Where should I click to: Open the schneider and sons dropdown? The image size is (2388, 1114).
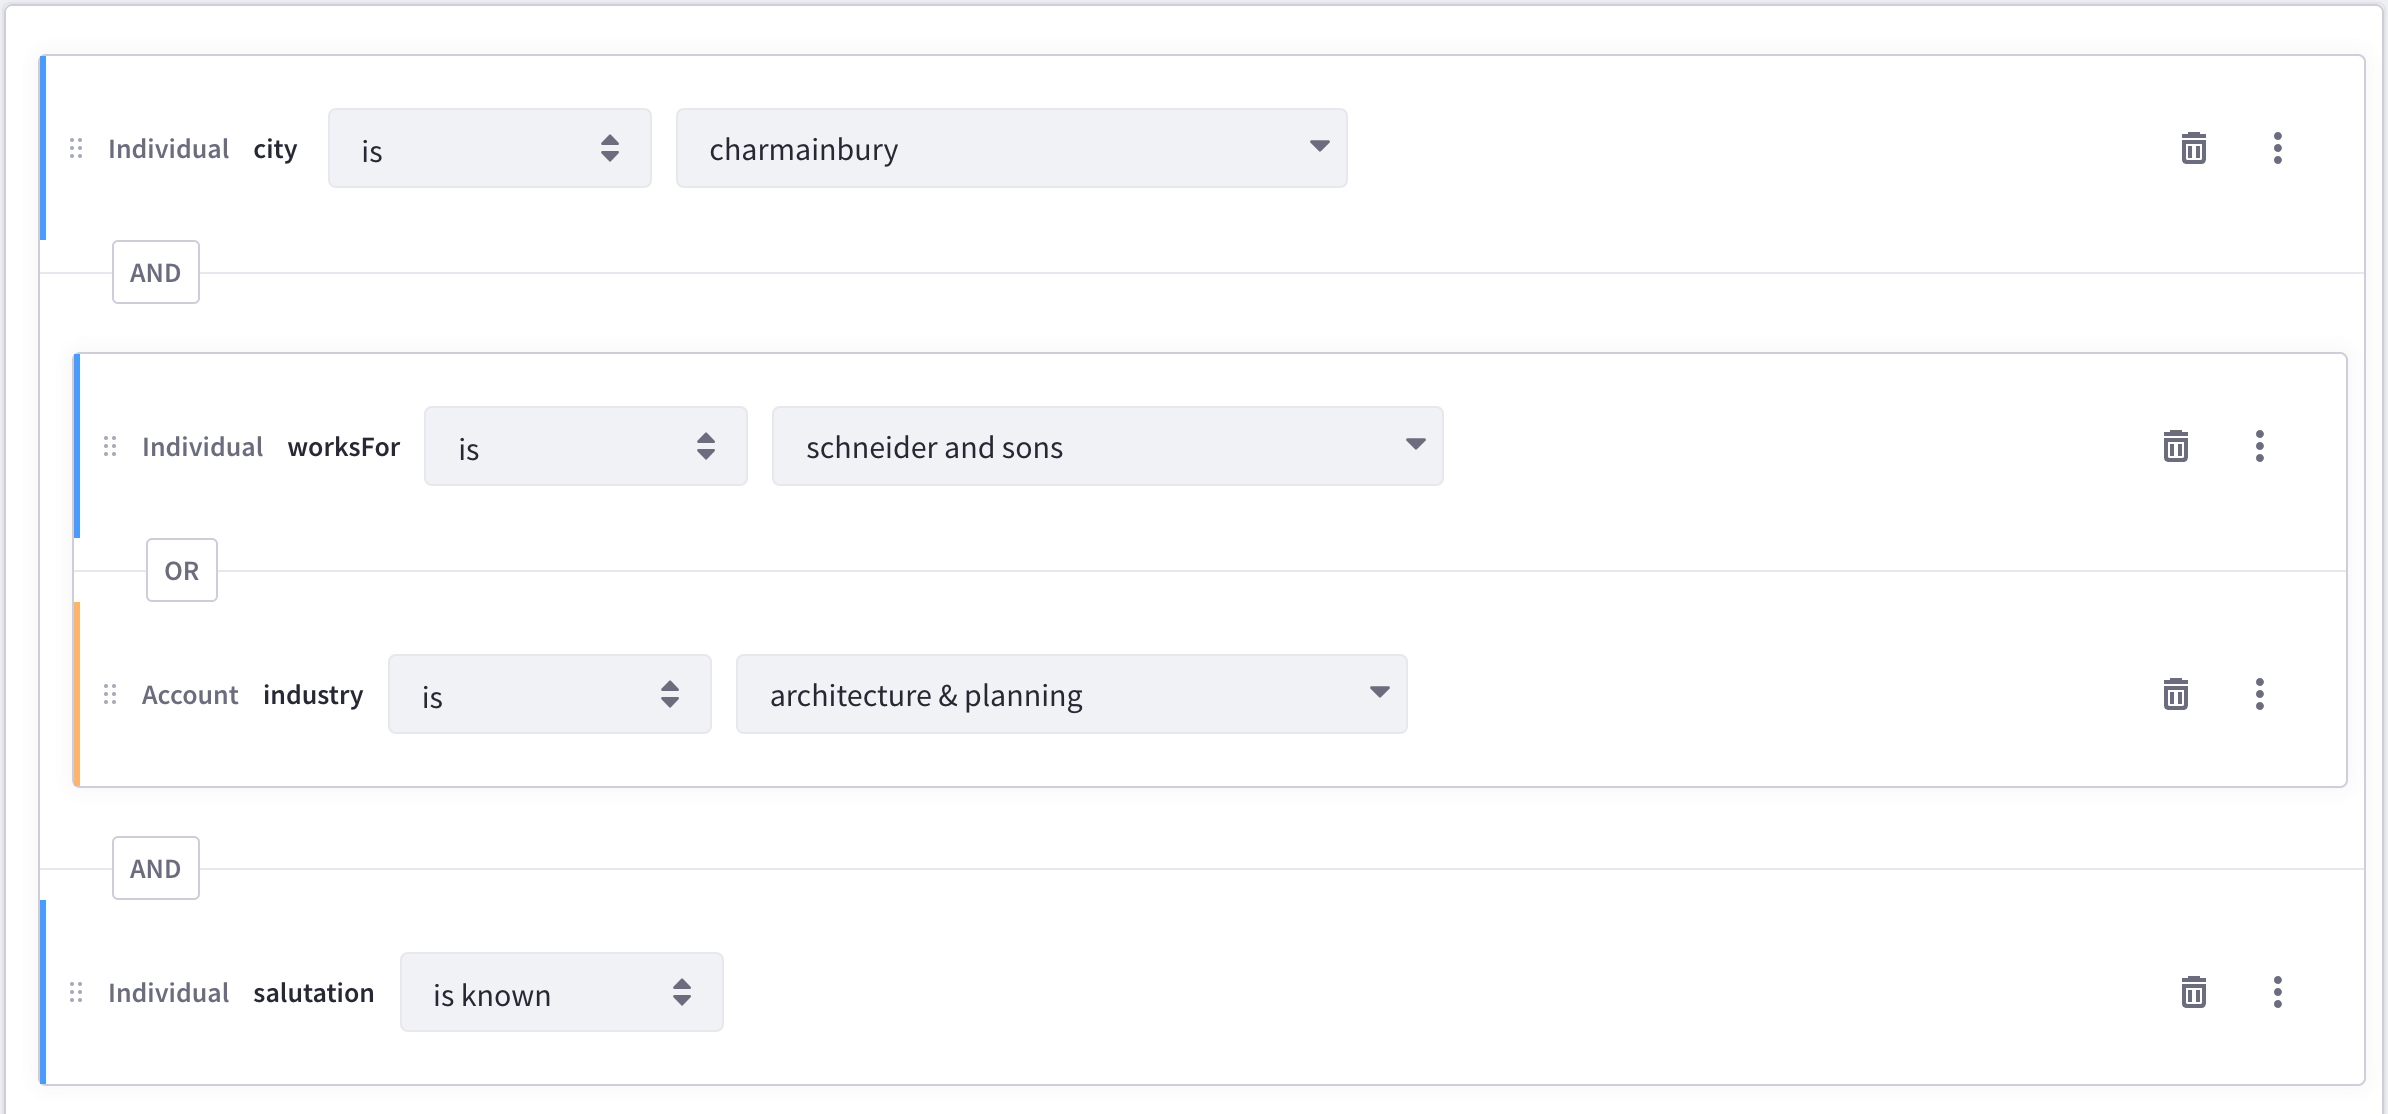coord(1107,446)
